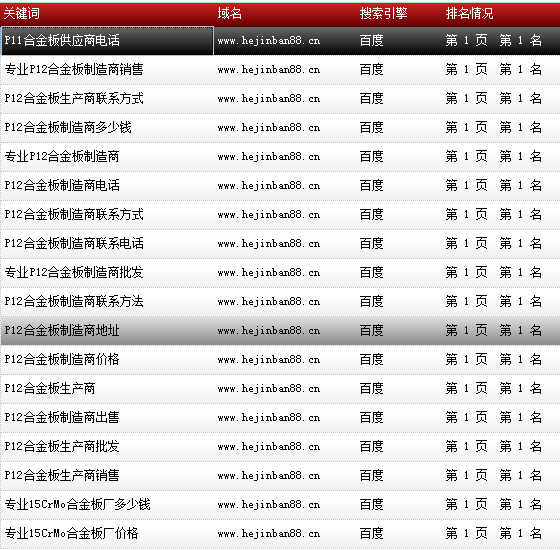Viewport: 560px width, 550px height.
Task: Select keyword P12合金板生产商联系方式
Action: click(74, 98)
